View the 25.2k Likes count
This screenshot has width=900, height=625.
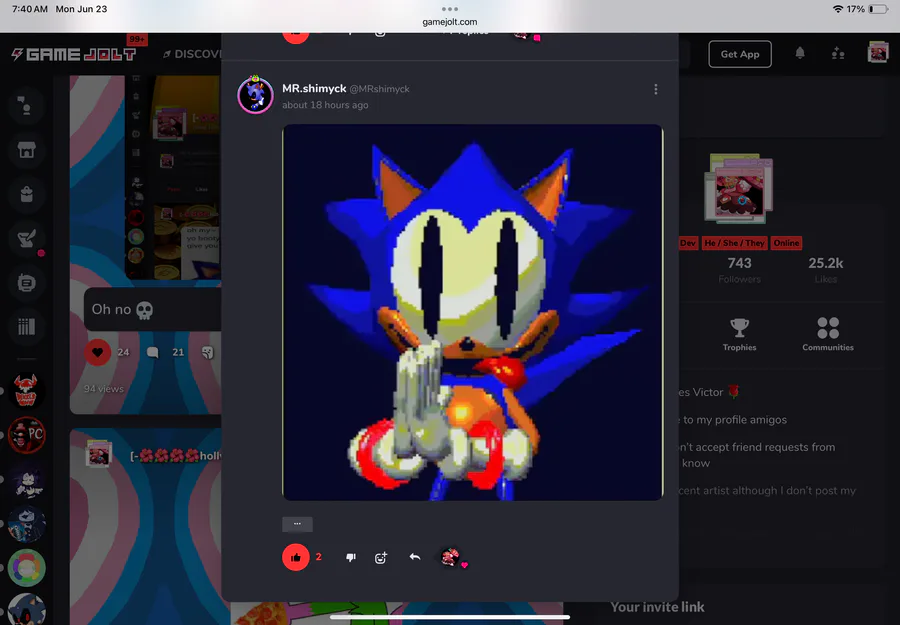tap(825, 270)
